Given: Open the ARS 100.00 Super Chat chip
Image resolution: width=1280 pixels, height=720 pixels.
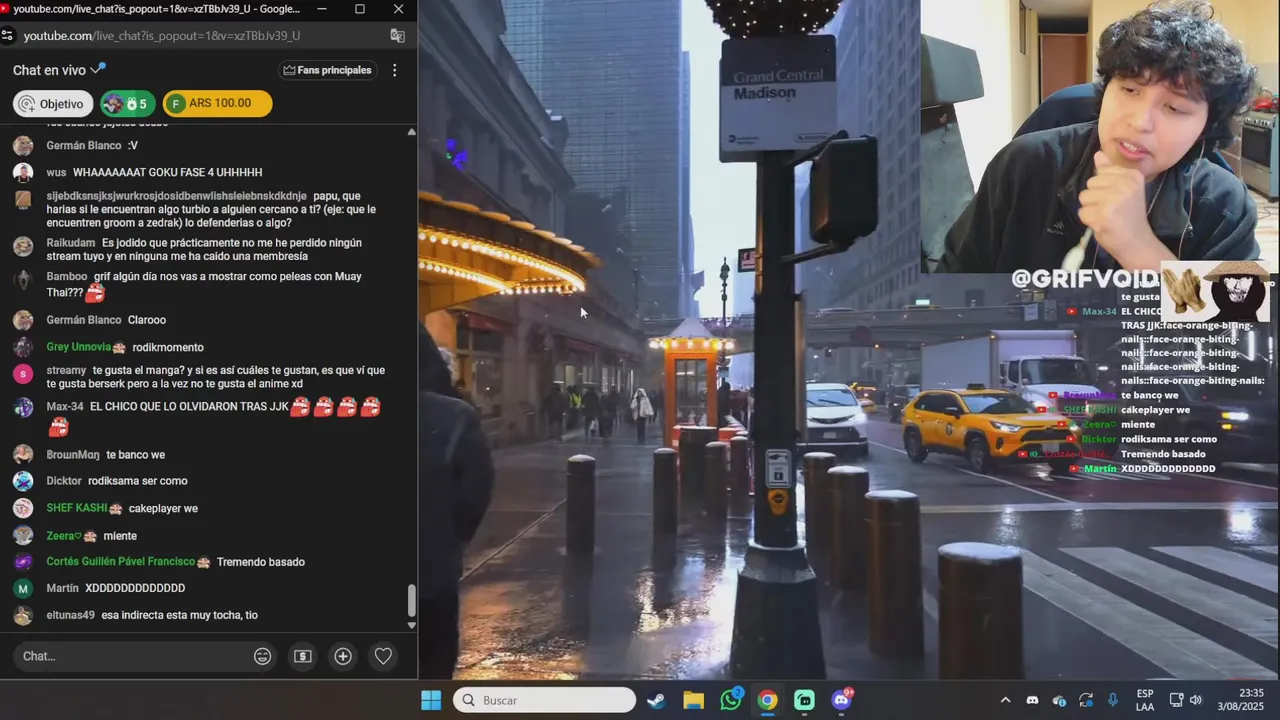Looking at the screenshot, I should click(217, 104).
